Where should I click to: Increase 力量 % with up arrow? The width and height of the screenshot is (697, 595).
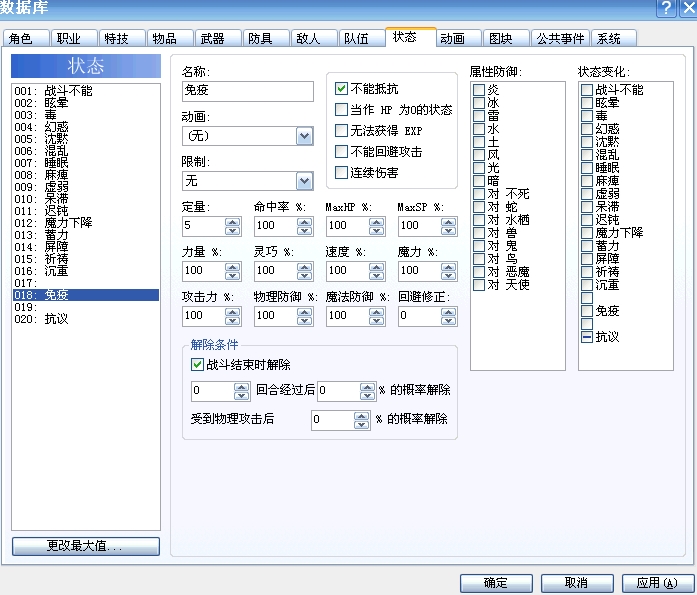(x=232, y=266)
